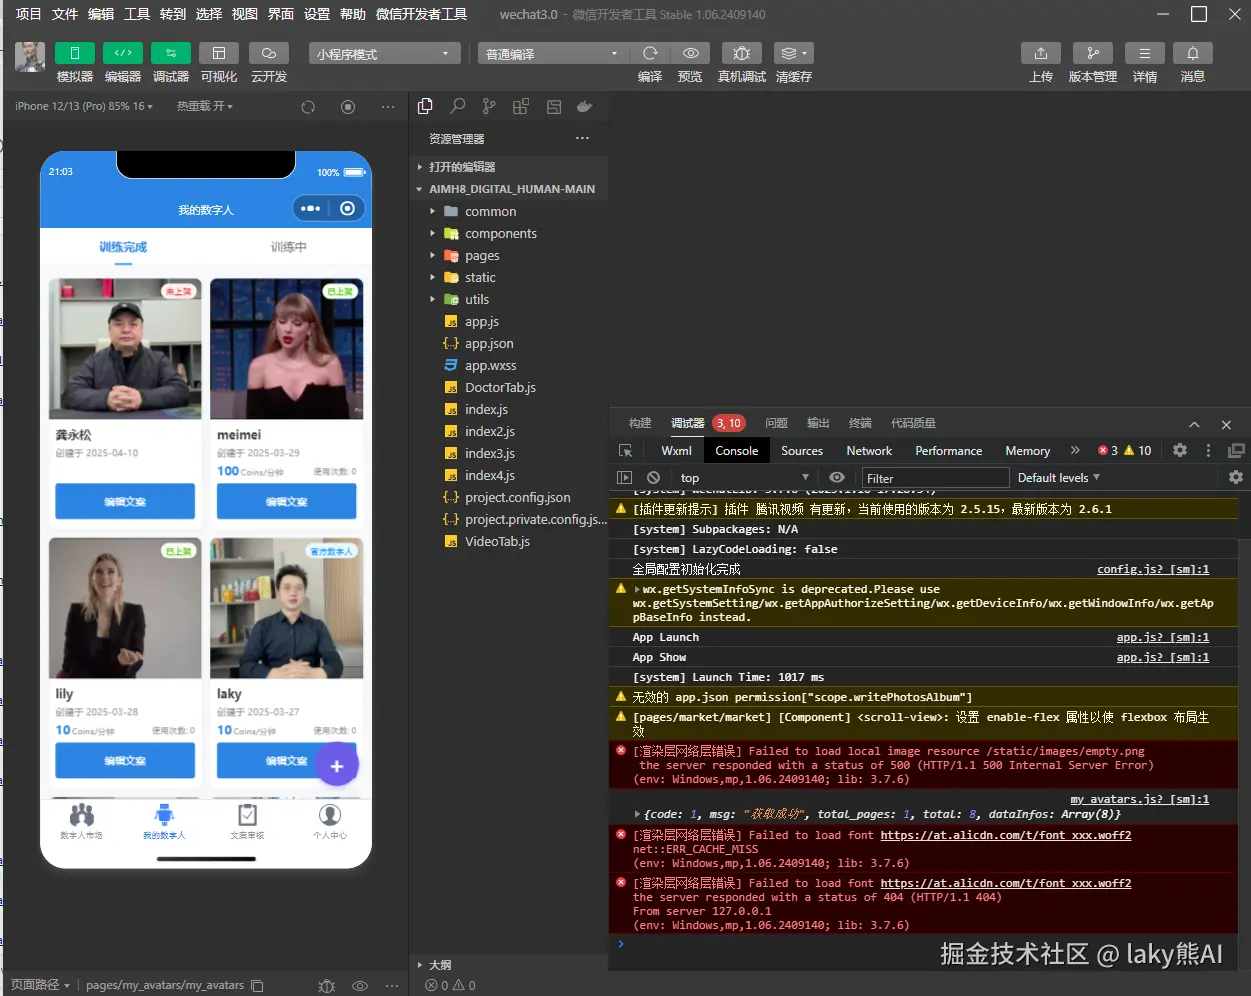Click the Preview eye icon

click(691, 53)
